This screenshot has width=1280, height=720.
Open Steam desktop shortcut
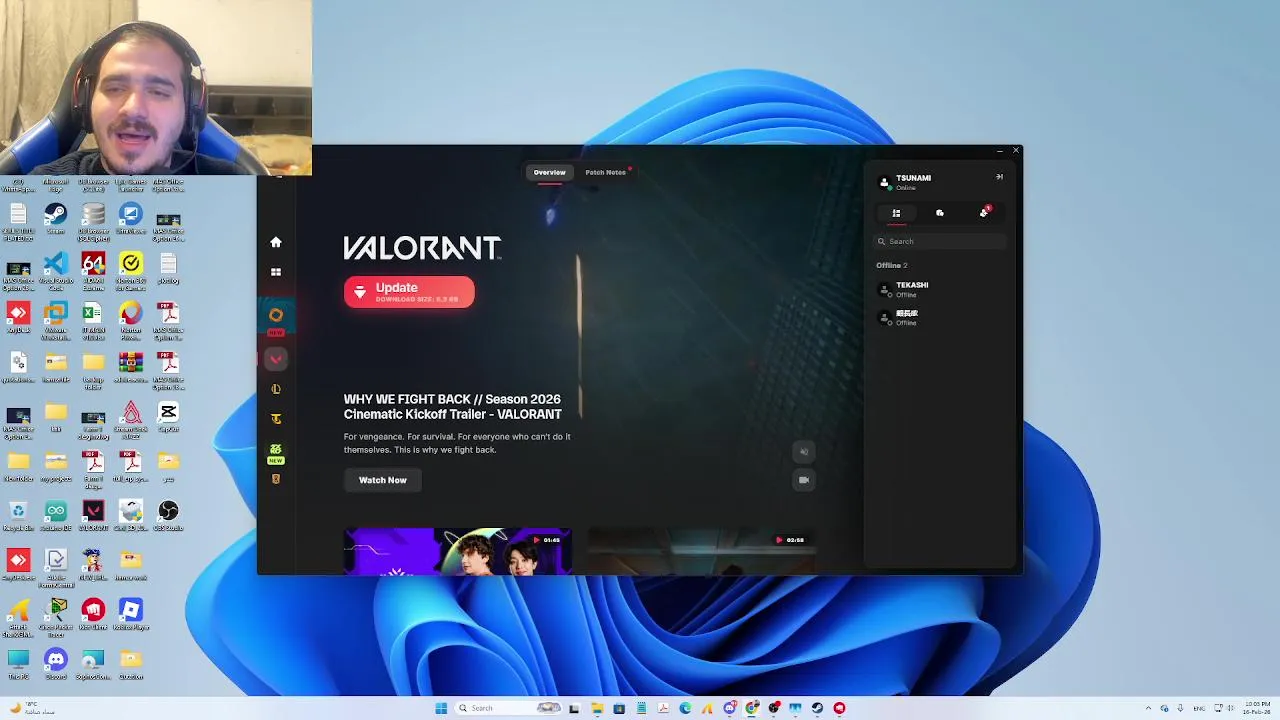56,219
